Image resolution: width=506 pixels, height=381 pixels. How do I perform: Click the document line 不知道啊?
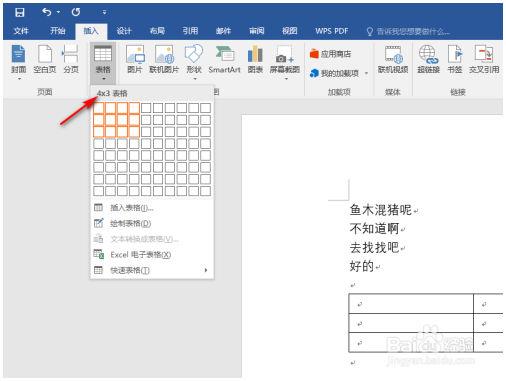(x=374, y=229)
